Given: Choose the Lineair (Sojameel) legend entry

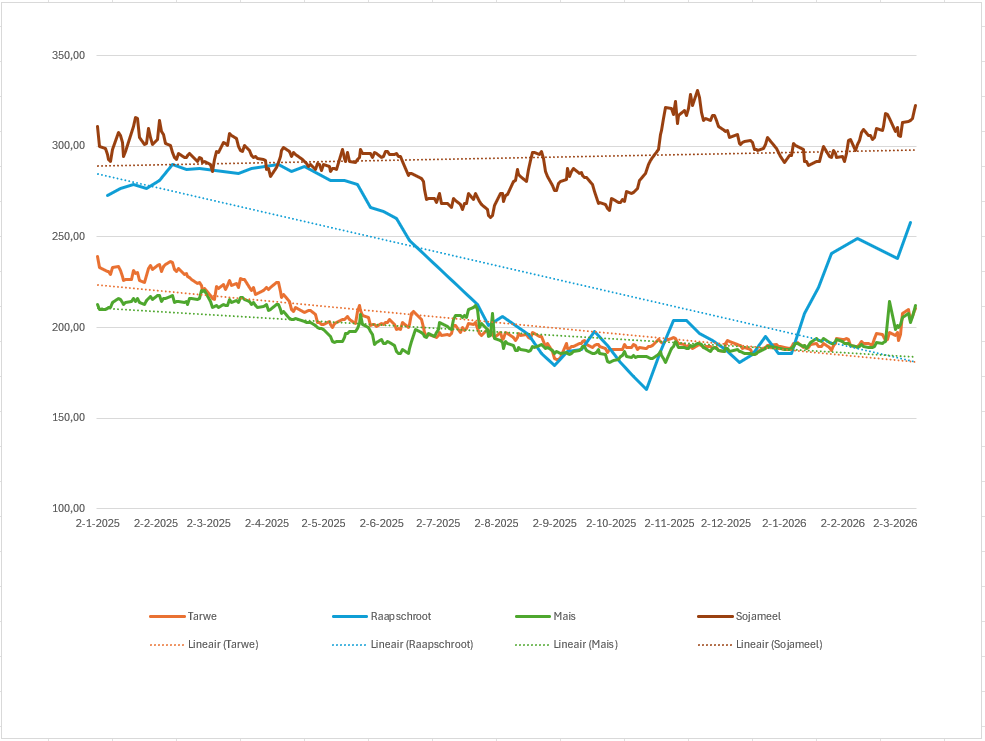Looking at the screenshot, I should [778, 645].
